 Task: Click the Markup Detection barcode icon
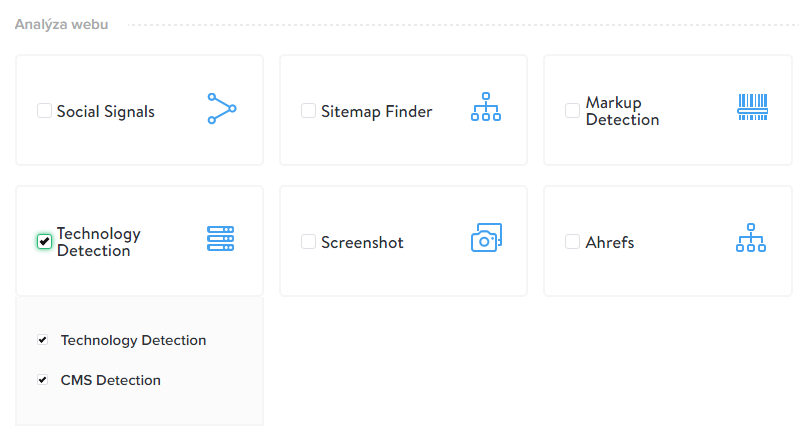753,107
